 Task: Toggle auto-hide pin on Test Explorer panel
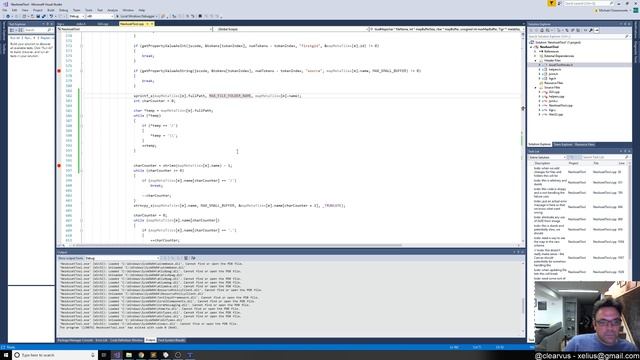[47, 24]
